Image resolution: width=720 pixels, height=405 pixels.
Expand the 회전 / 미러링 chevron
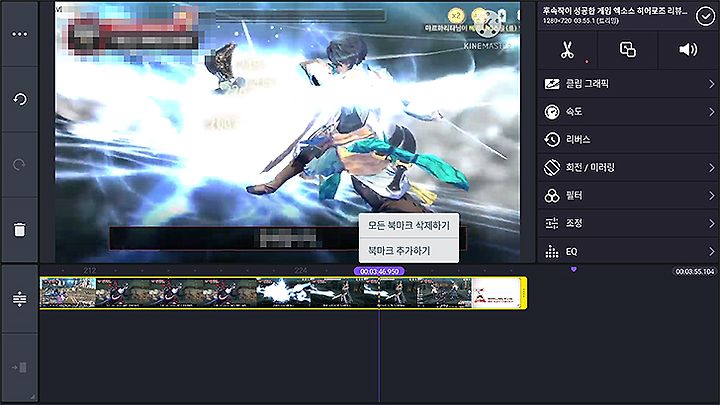pos(711,168)
